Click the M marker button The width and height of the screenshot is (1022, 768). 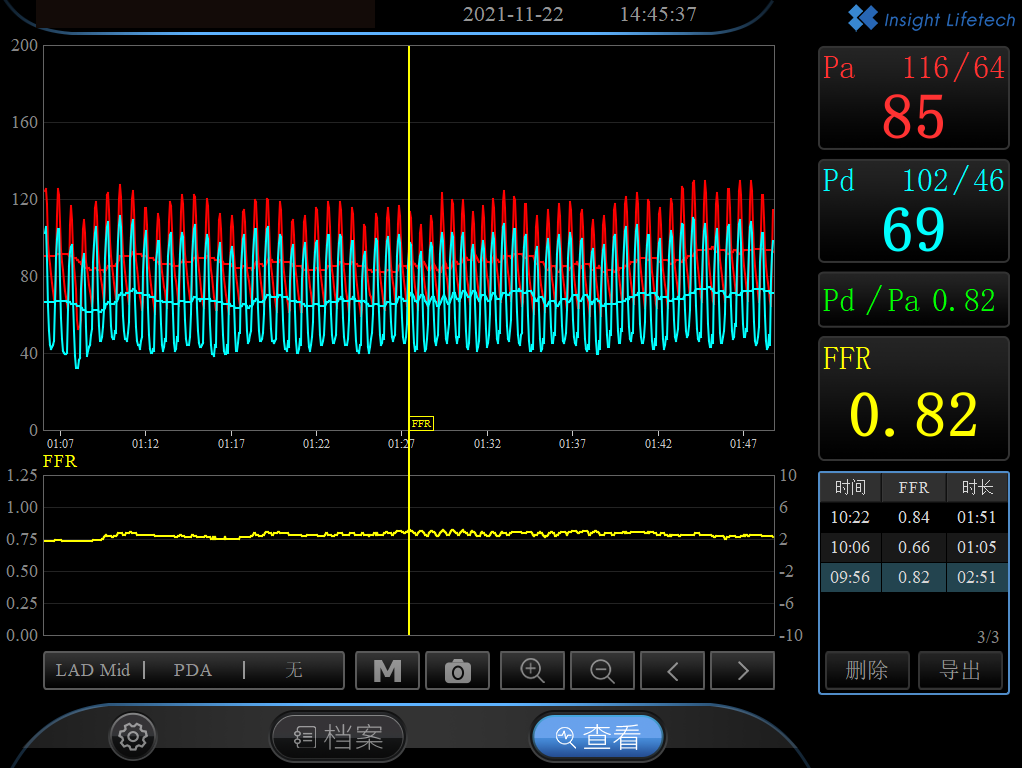(387, 671)
